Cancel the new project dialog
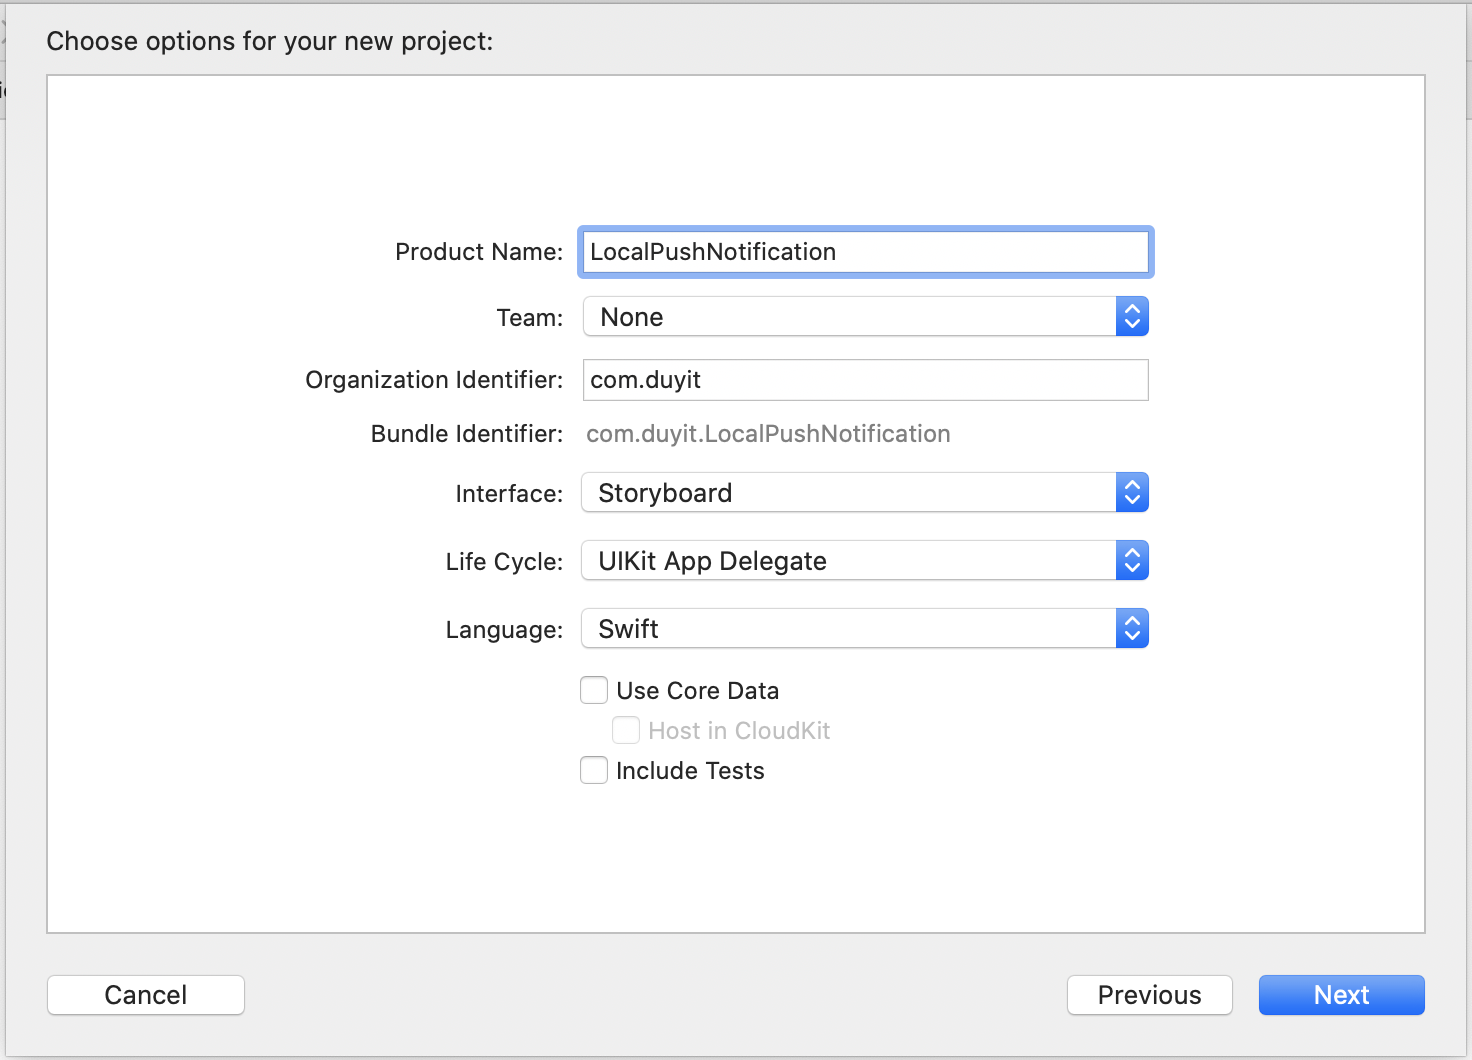Image resolution: width=1472 pixels, height=1060 pixels. coord(146,995)
